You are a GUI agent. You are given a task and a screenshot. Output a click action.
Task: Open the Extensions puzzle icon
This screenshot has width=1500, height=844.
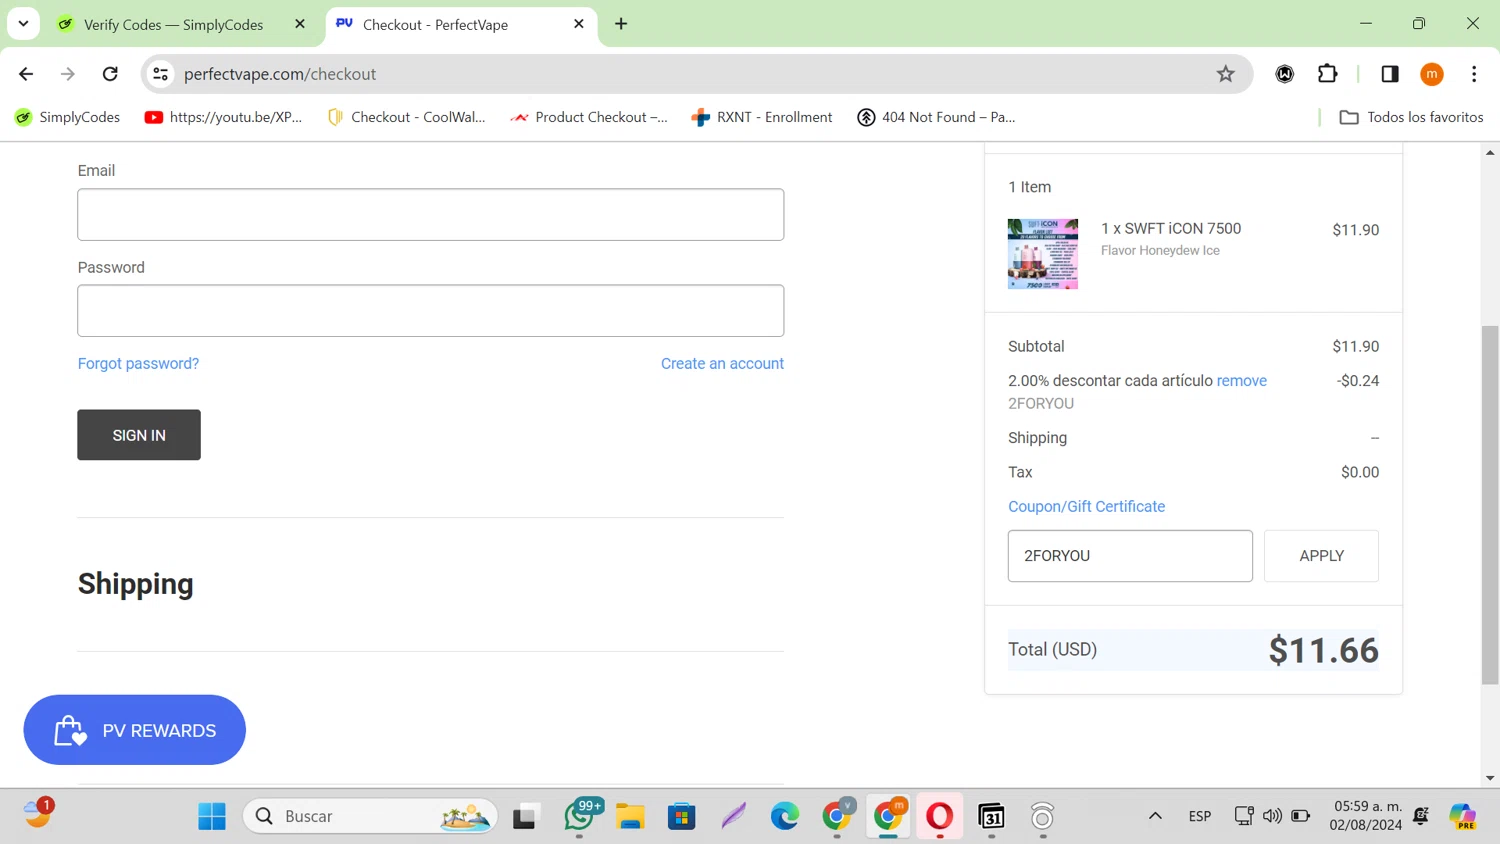click(1327, 74)
